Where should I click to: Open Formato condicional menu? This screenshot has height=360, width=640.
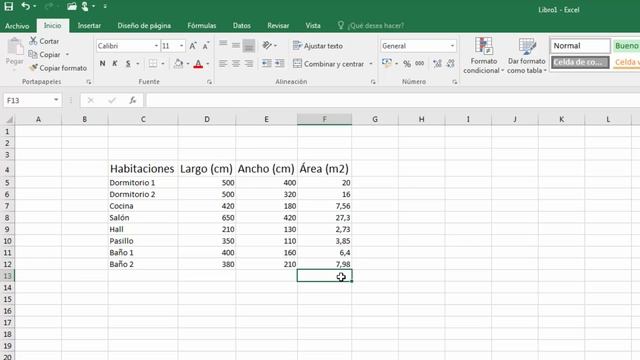click(484, 56)
